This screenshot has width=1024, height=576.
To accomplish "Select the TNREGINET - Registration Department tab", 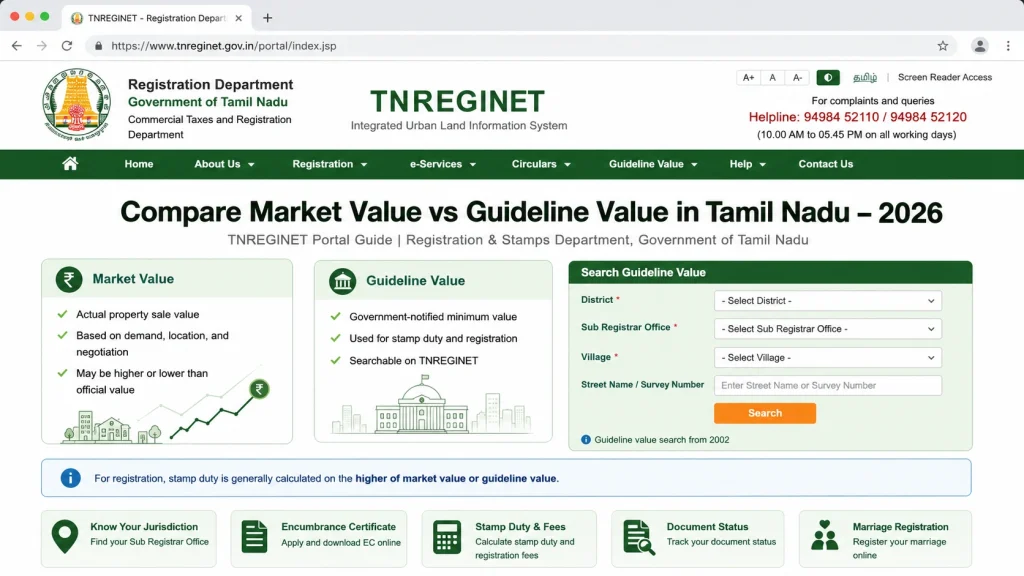I will point(155,18).
